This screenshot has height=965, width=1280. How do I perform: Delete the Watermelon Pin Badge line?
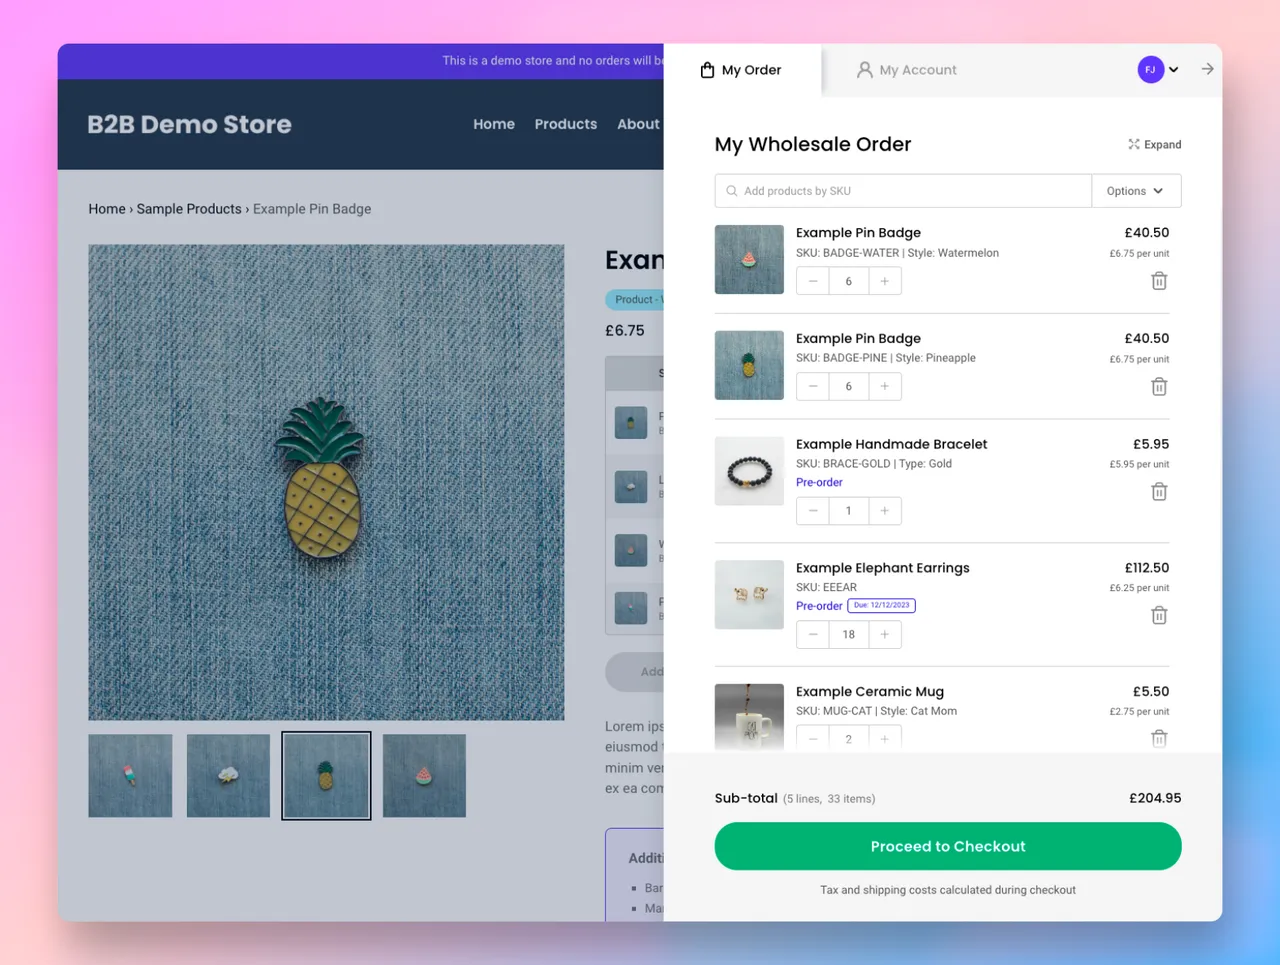tap(1159, 281)
